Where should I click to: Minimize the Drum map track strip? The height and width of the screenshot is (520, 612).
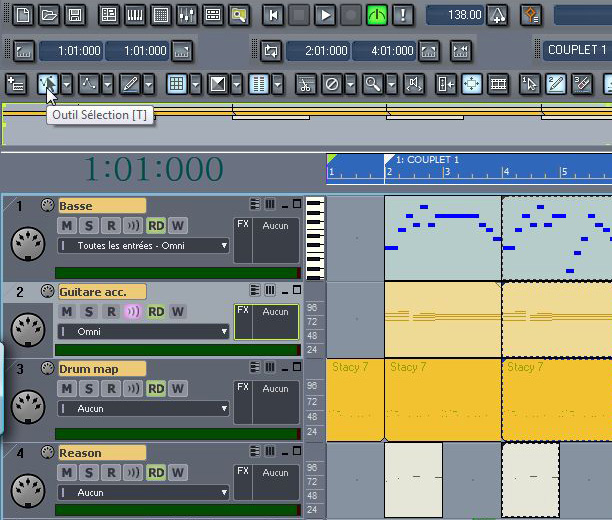(285, 368)
